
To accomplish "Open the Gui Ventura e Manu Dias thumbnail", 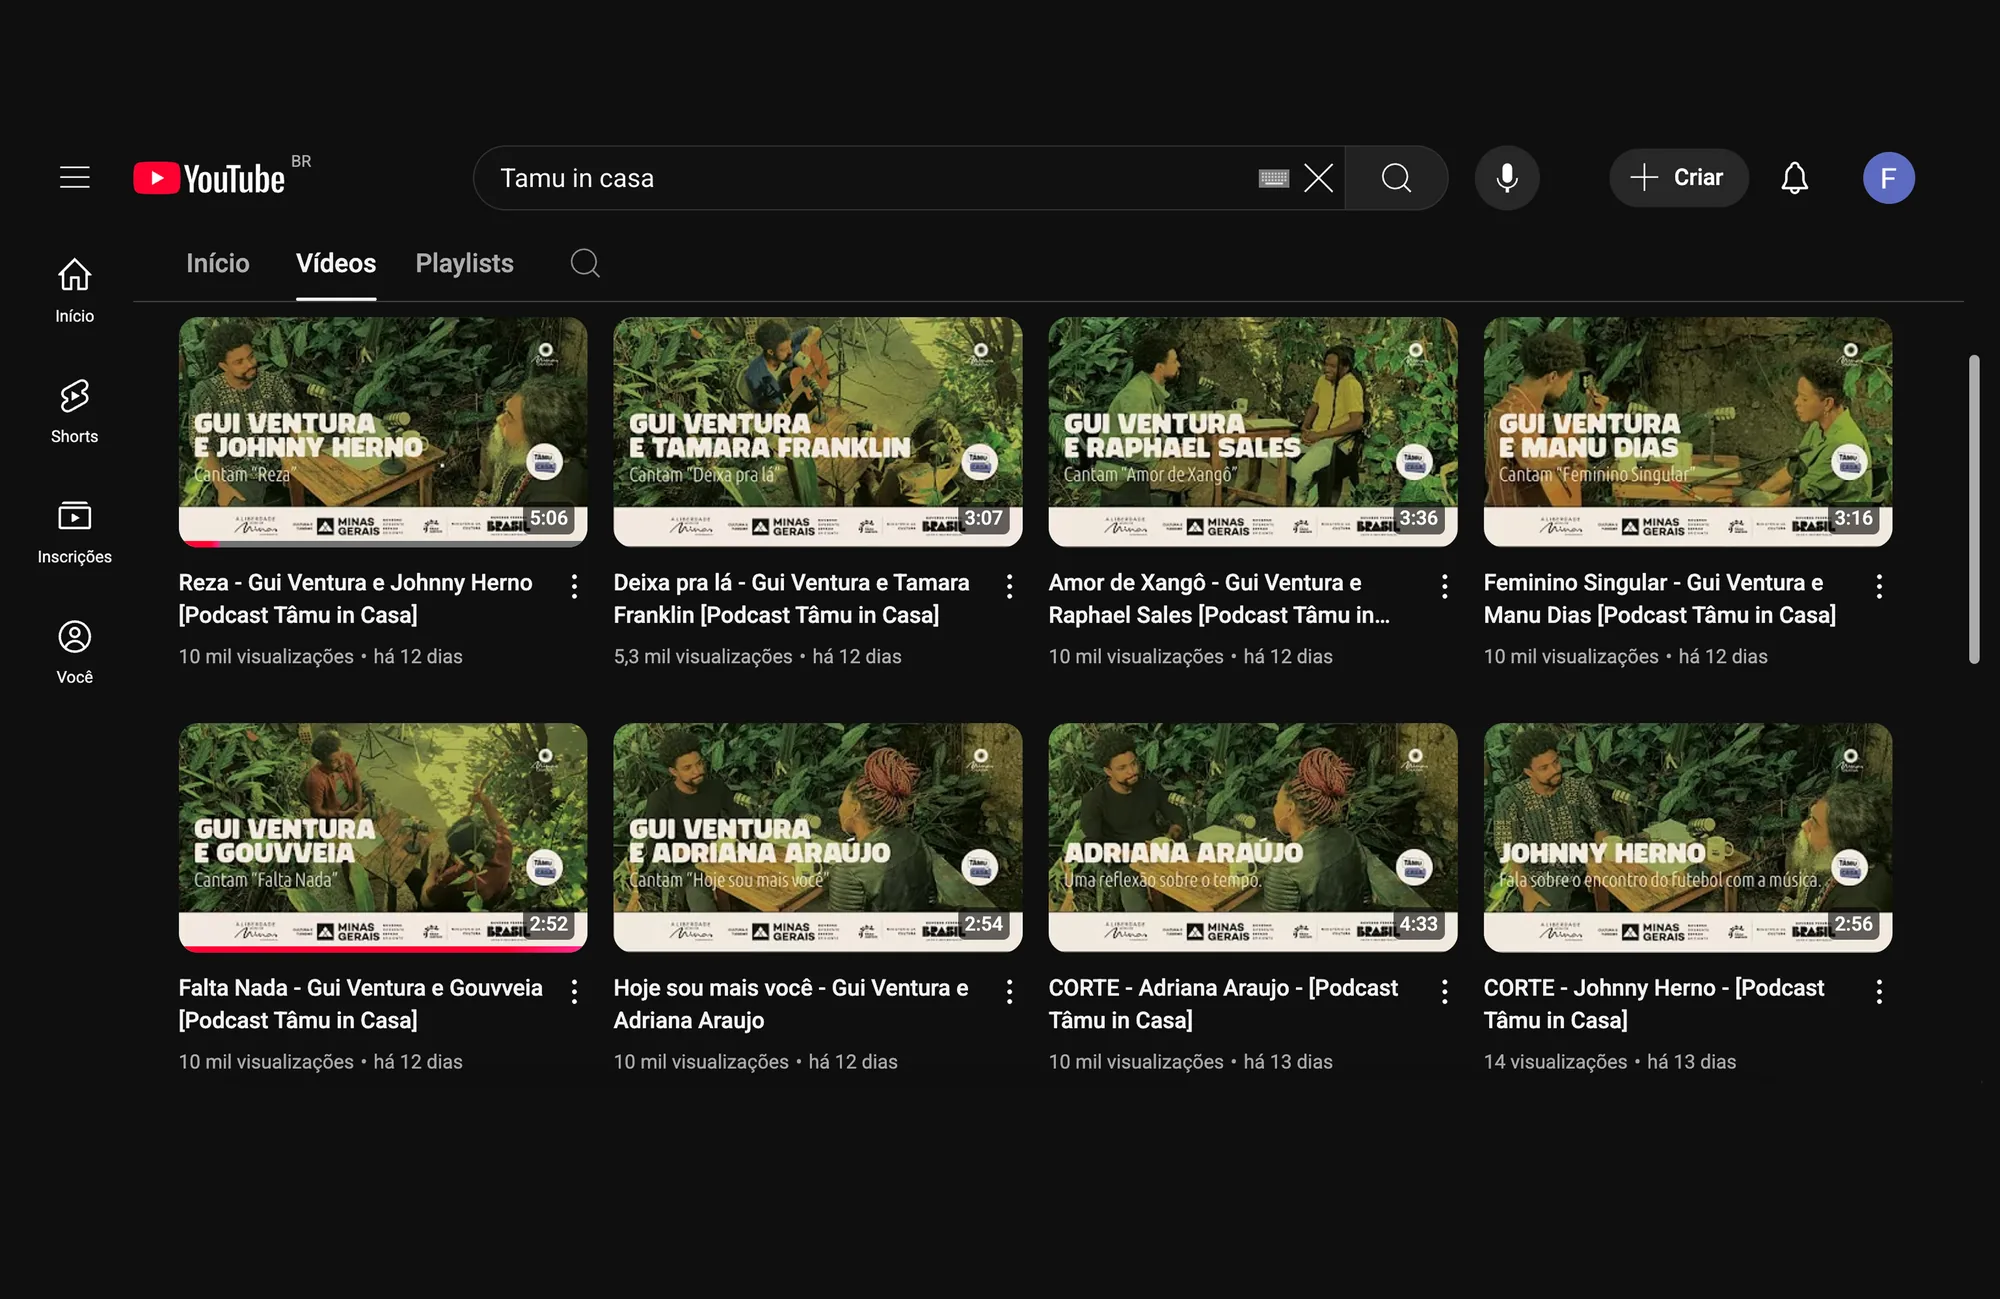I will click(x=1687, y=432).
